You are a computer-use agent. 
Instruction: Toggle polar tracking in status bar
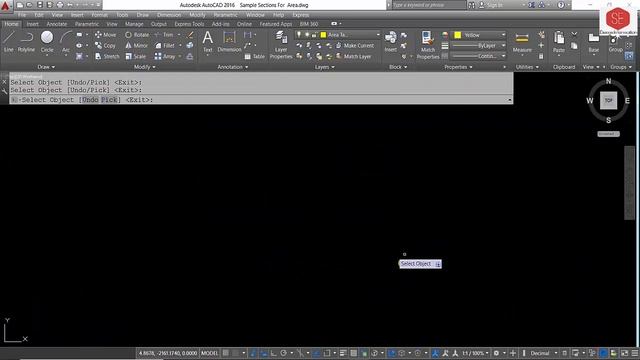[283, 353]
